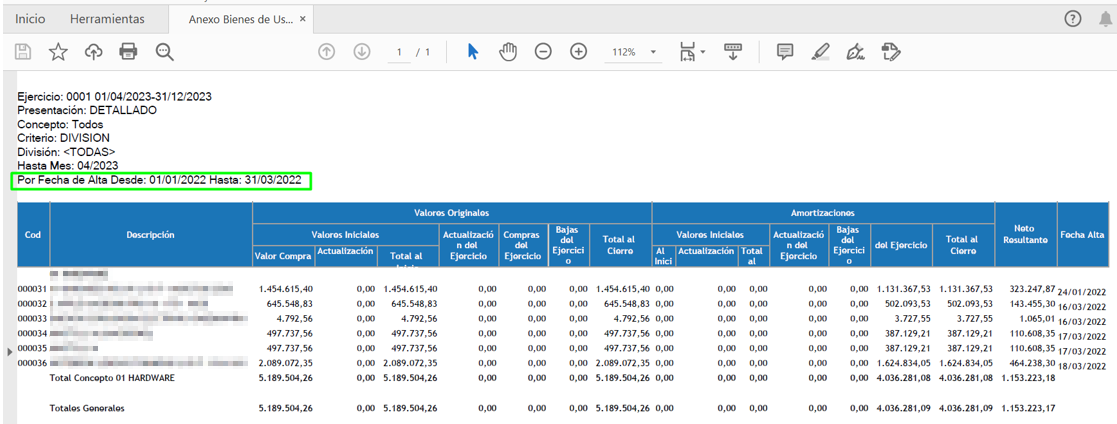The width and height of the screenshot is (1117, 424).
Task: Click the cloud upload icon
Action: [93, 52]
